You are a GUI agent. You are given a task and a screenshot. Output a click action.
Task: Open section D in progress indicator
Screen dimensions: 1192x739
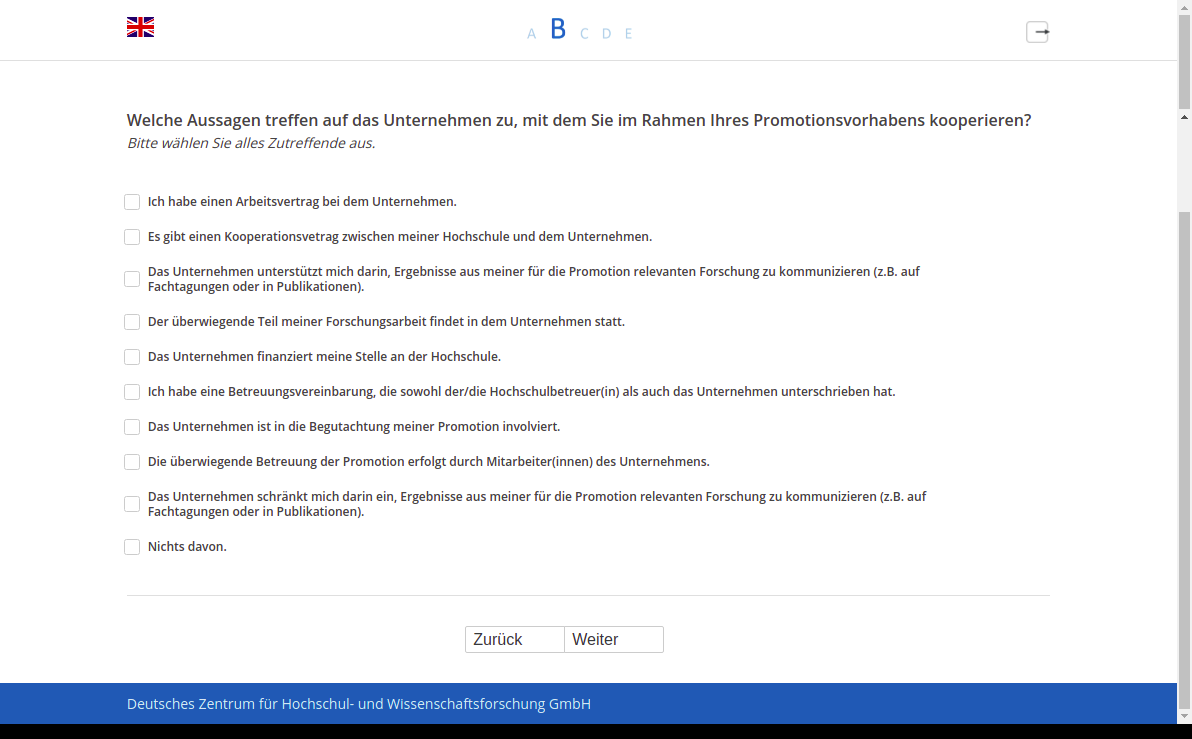point(607,34)
